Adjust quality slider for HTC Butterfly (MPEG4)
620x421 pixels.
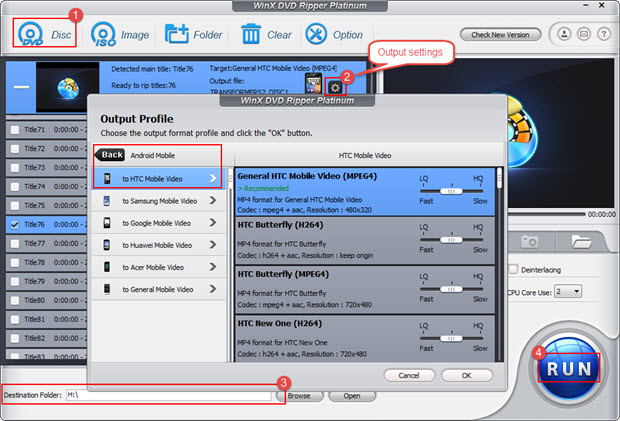click(451, 289)
